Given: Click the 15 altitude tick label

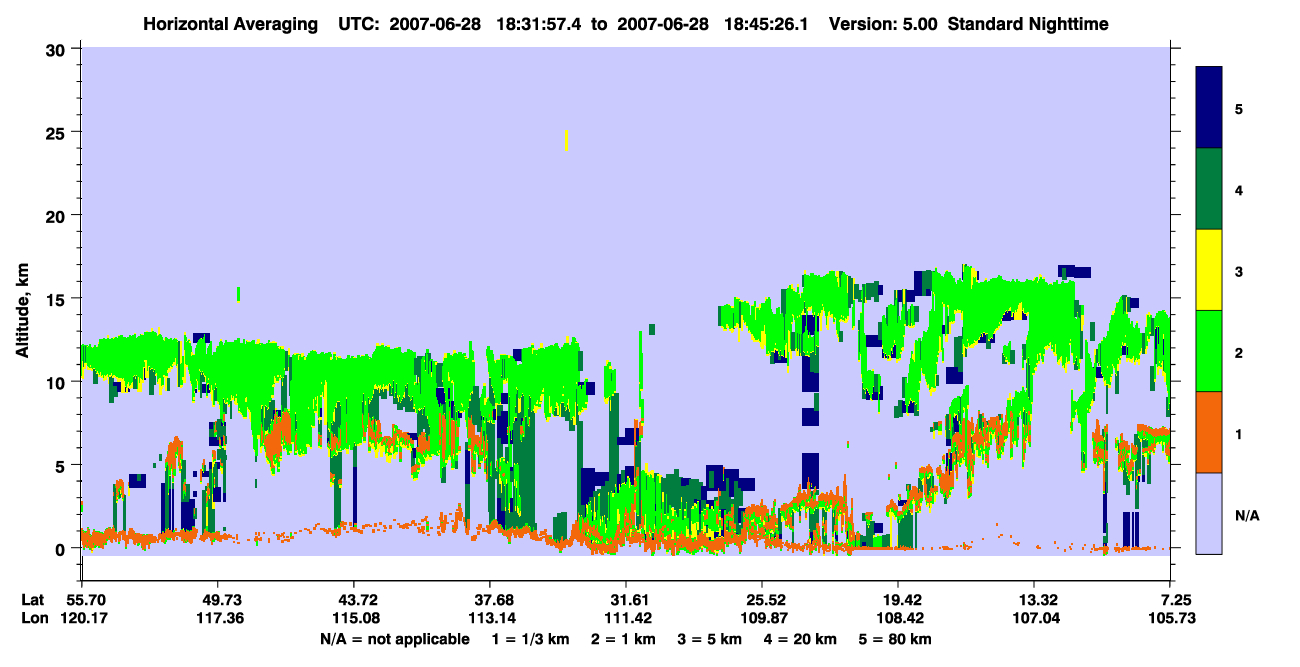Looking at the screenshot, I should [x=58, y=299].
